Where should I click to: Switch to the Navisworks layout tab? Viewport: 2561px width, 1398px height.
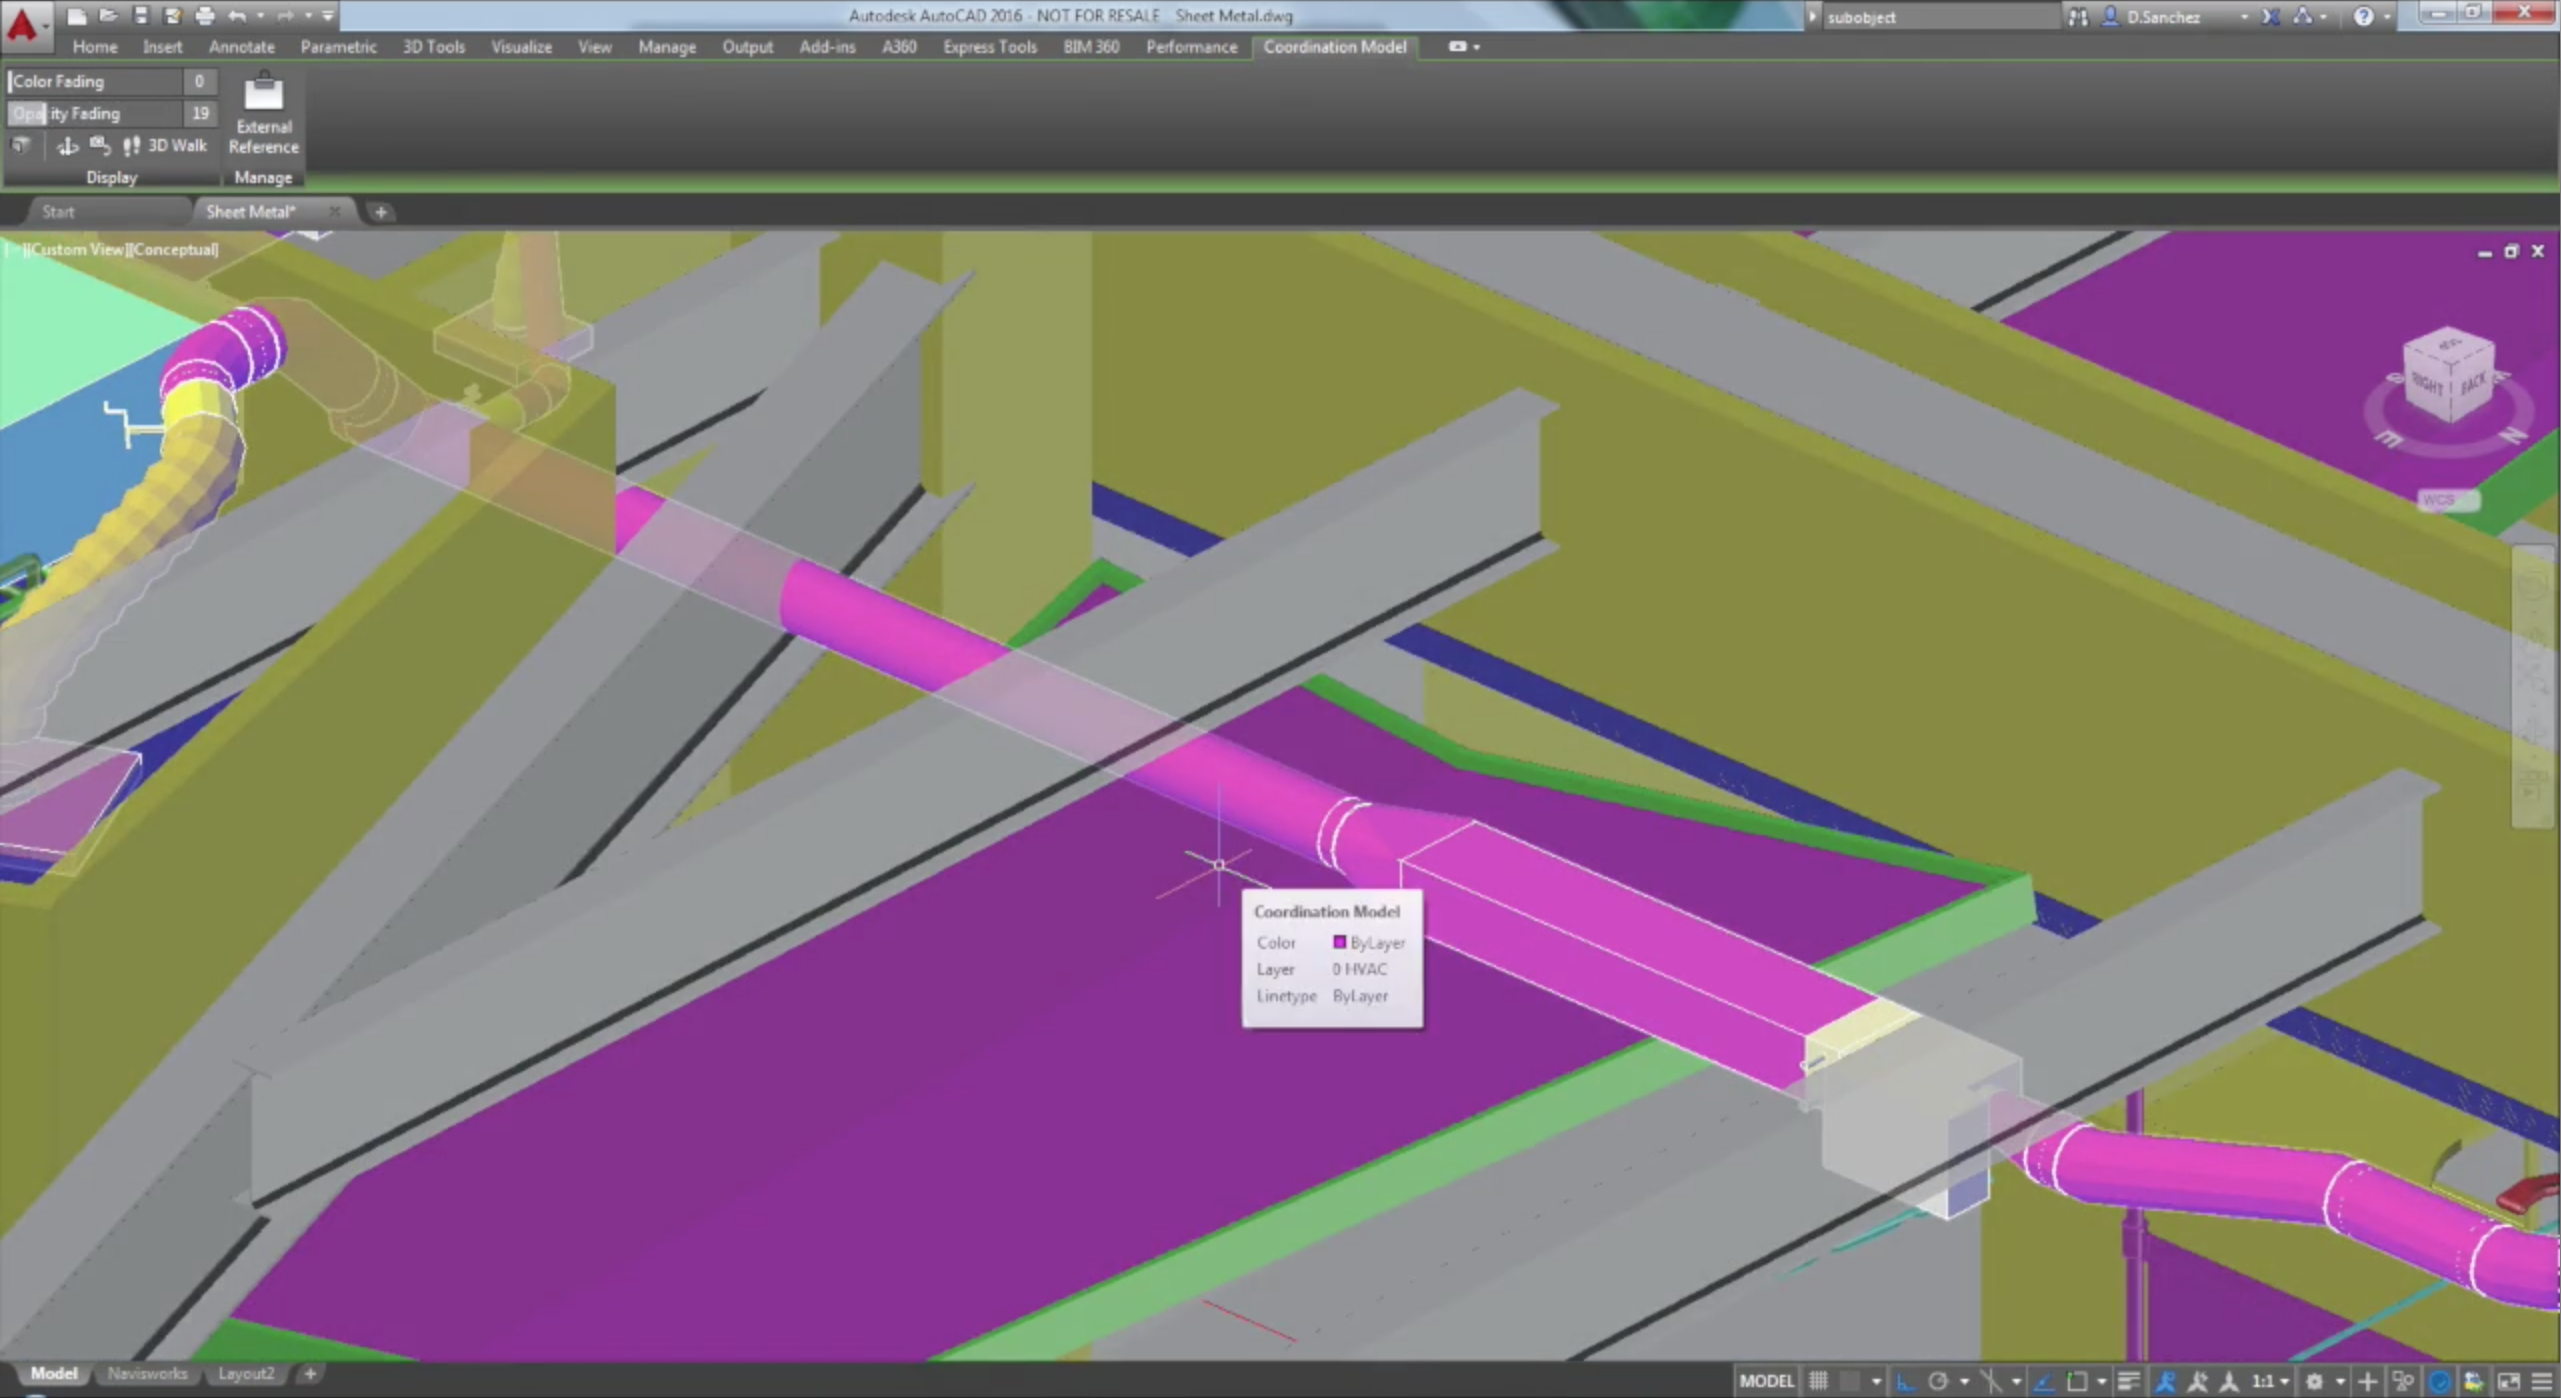[x=147, y=1374]
